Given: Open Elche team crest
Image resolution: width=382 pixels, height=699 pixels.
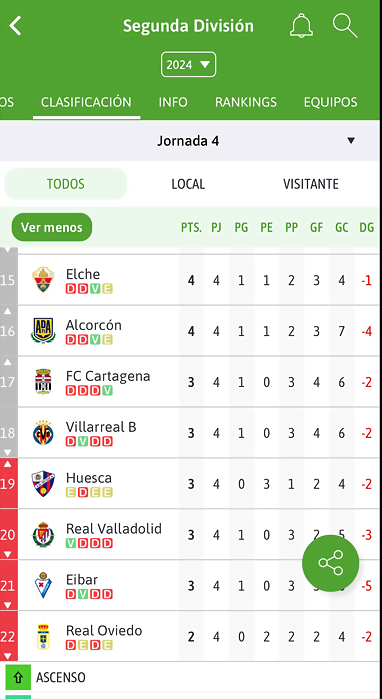Looking at the screenshot, I should point(43,280).
